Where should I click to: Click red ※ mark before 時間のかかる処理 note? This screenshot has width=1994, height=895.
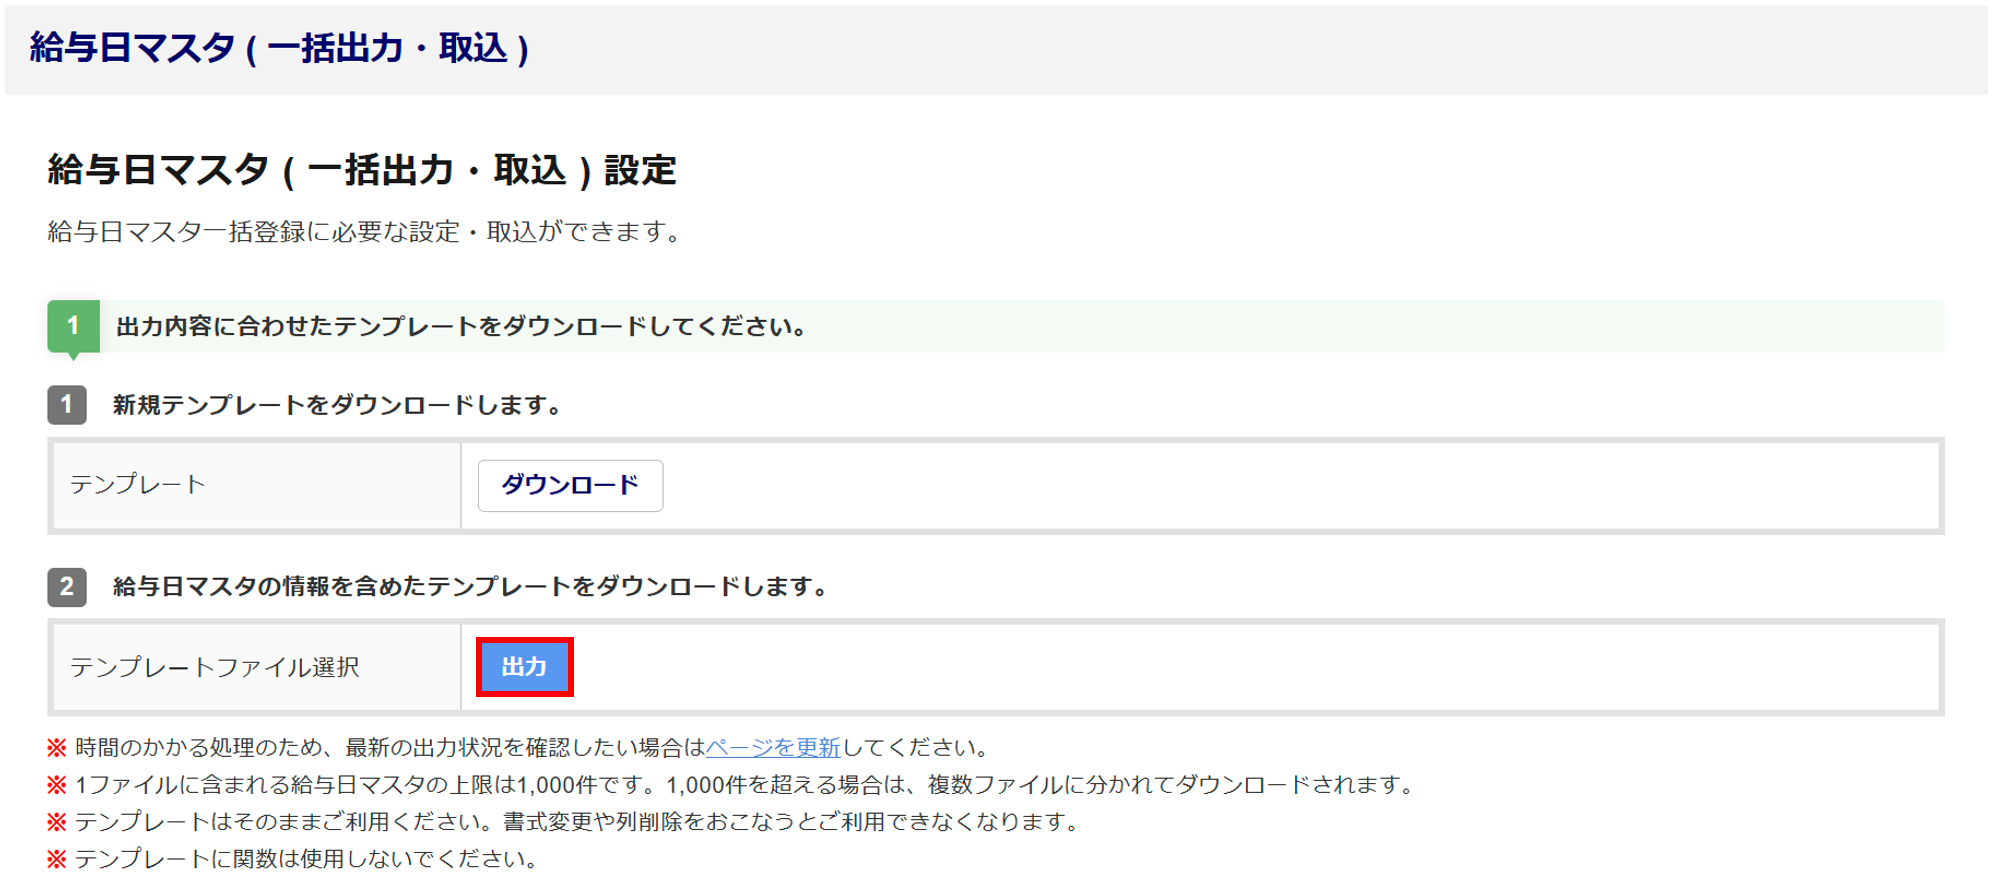[57, 747]
